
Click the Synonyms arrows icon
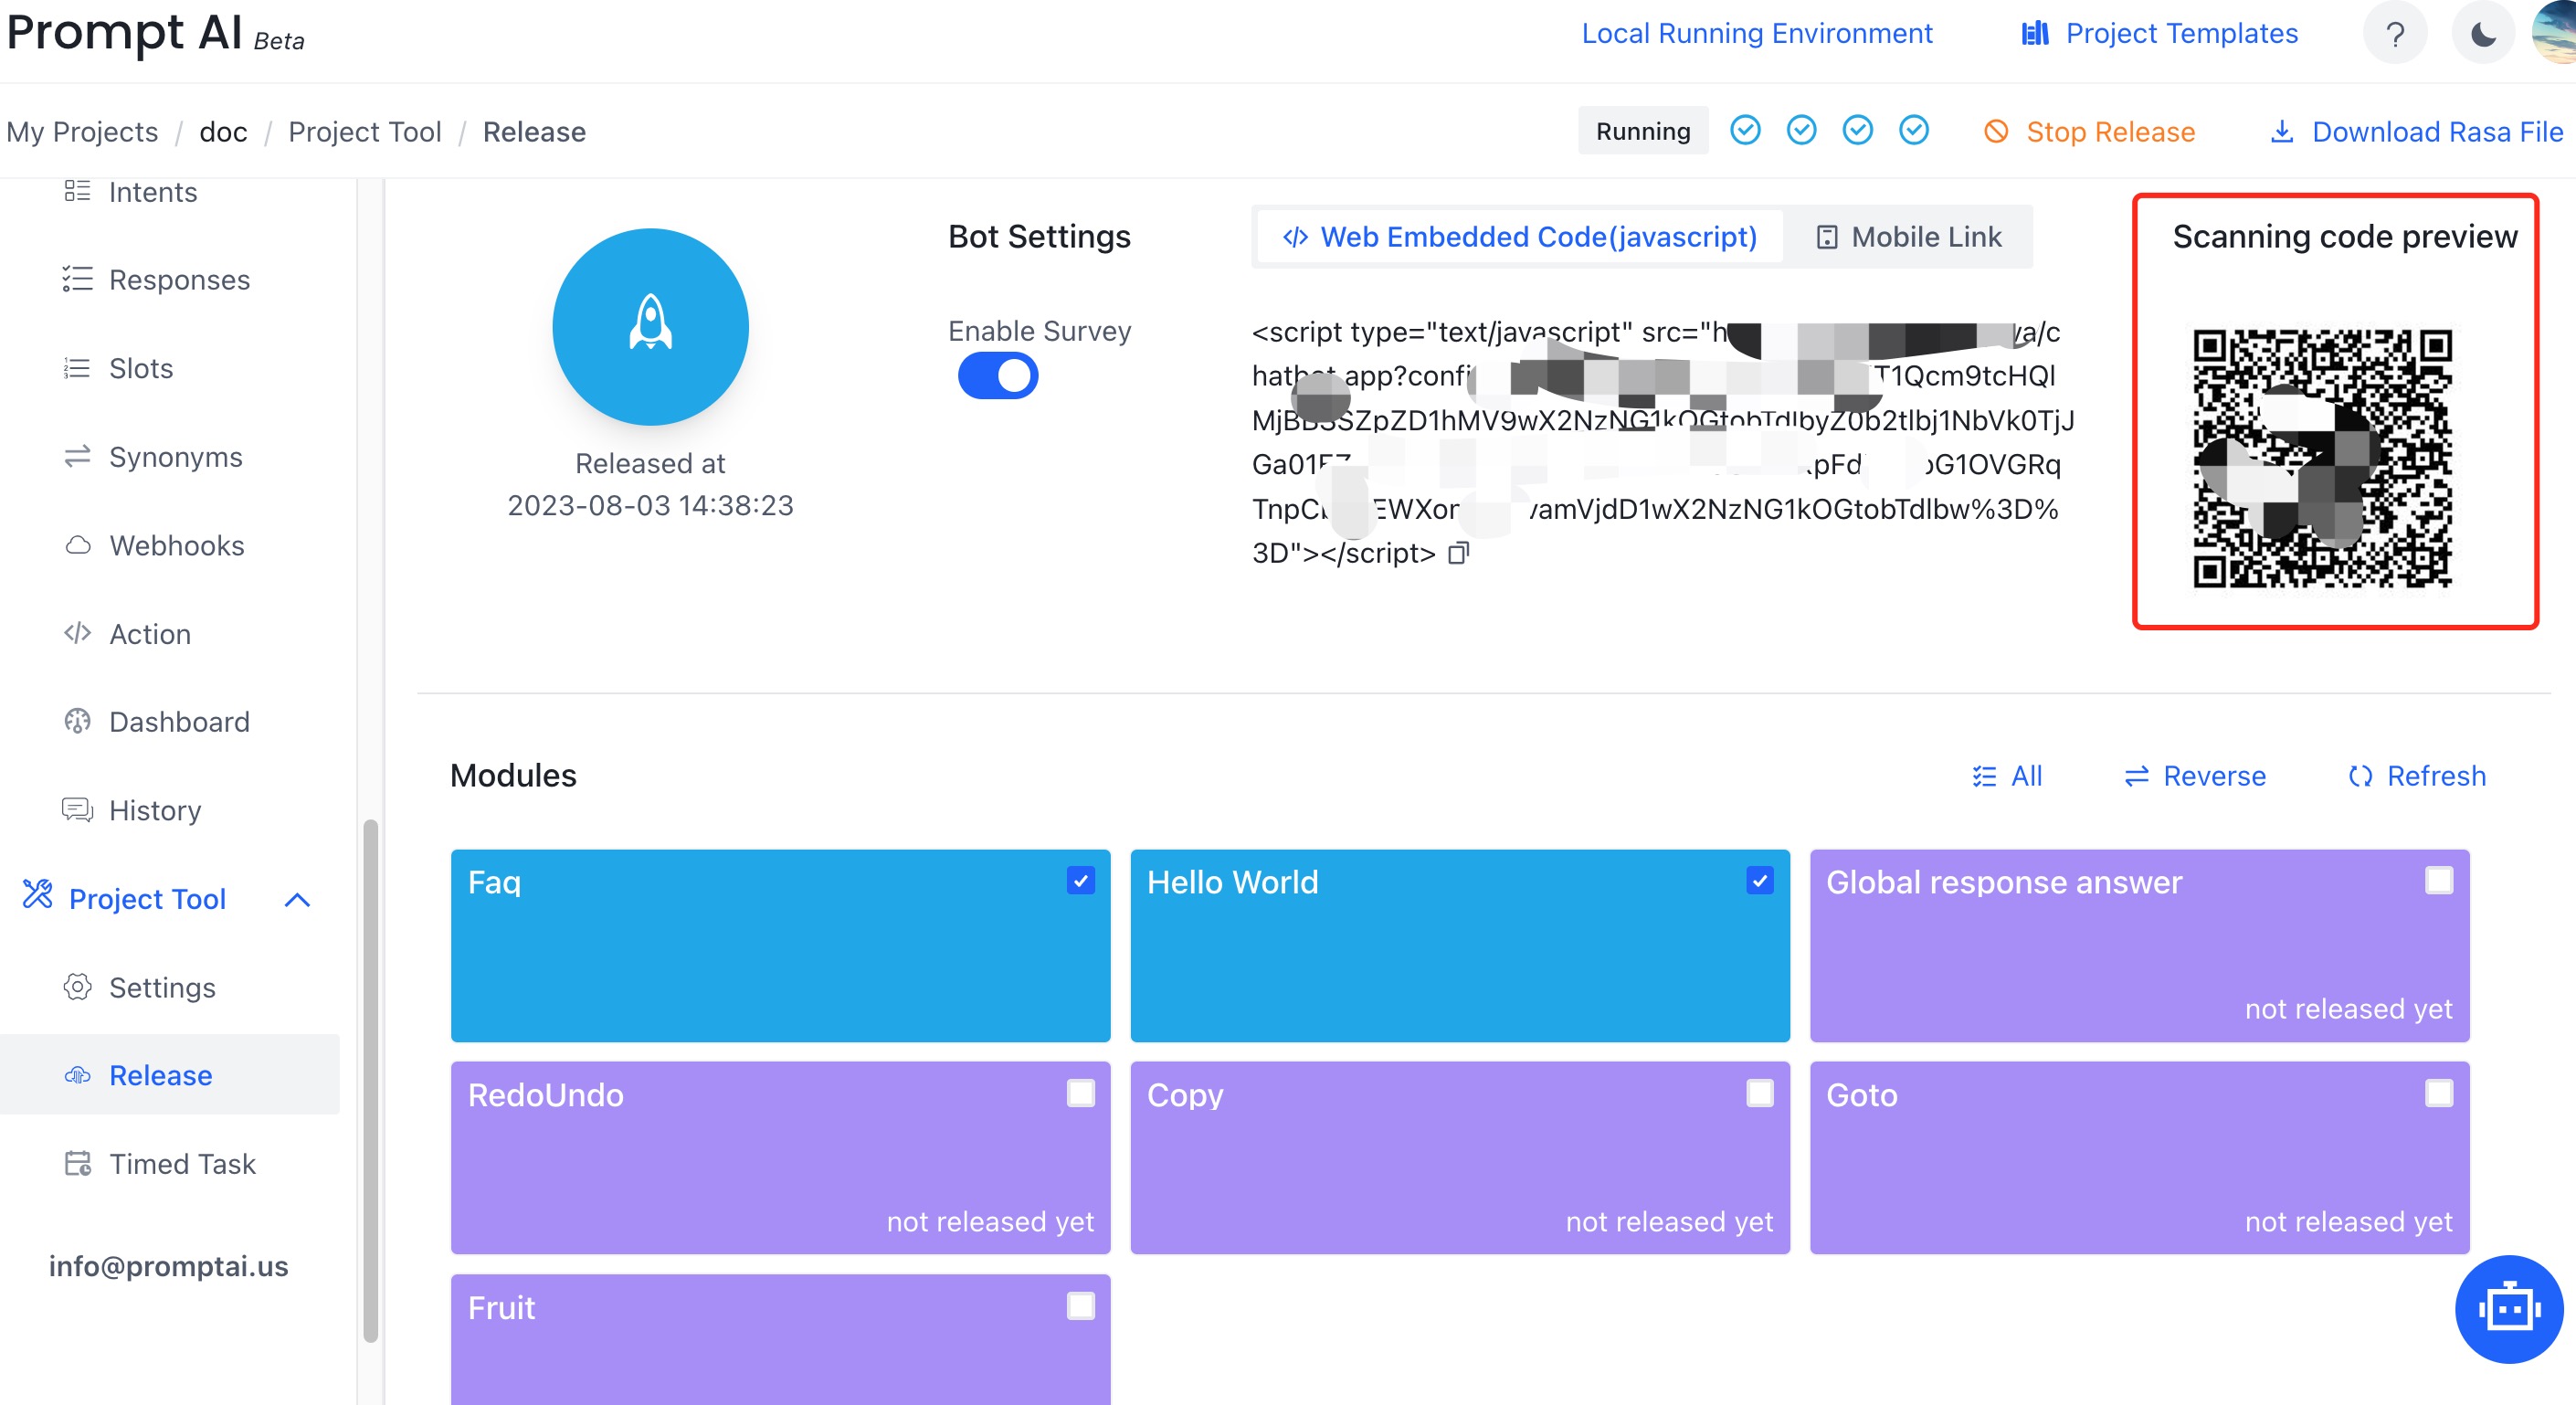coord(77,456)
